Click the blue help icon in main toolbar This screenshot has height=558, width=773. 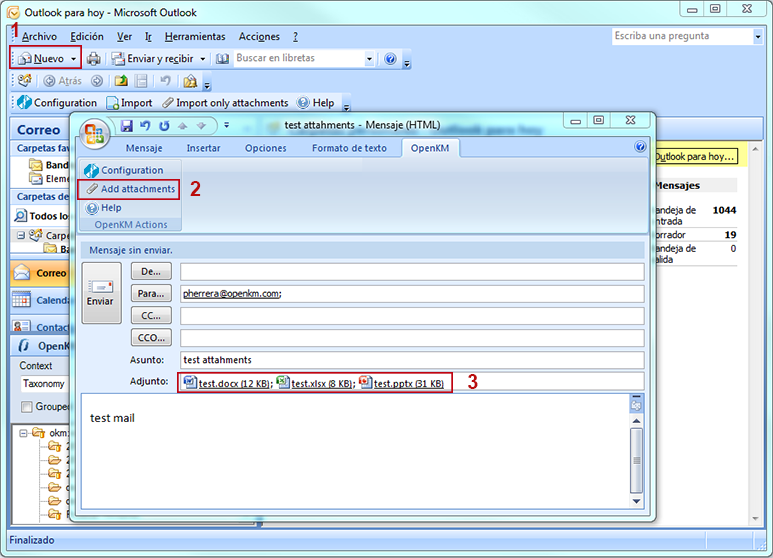click(390, 59)
